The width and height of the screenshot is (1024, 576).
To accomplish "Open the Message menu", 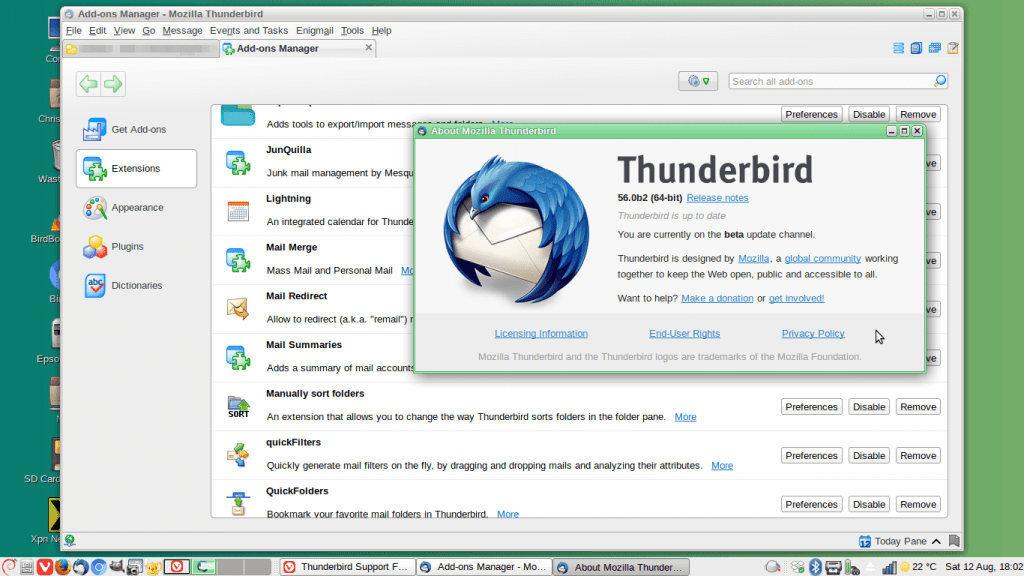I will click(182, 30).
